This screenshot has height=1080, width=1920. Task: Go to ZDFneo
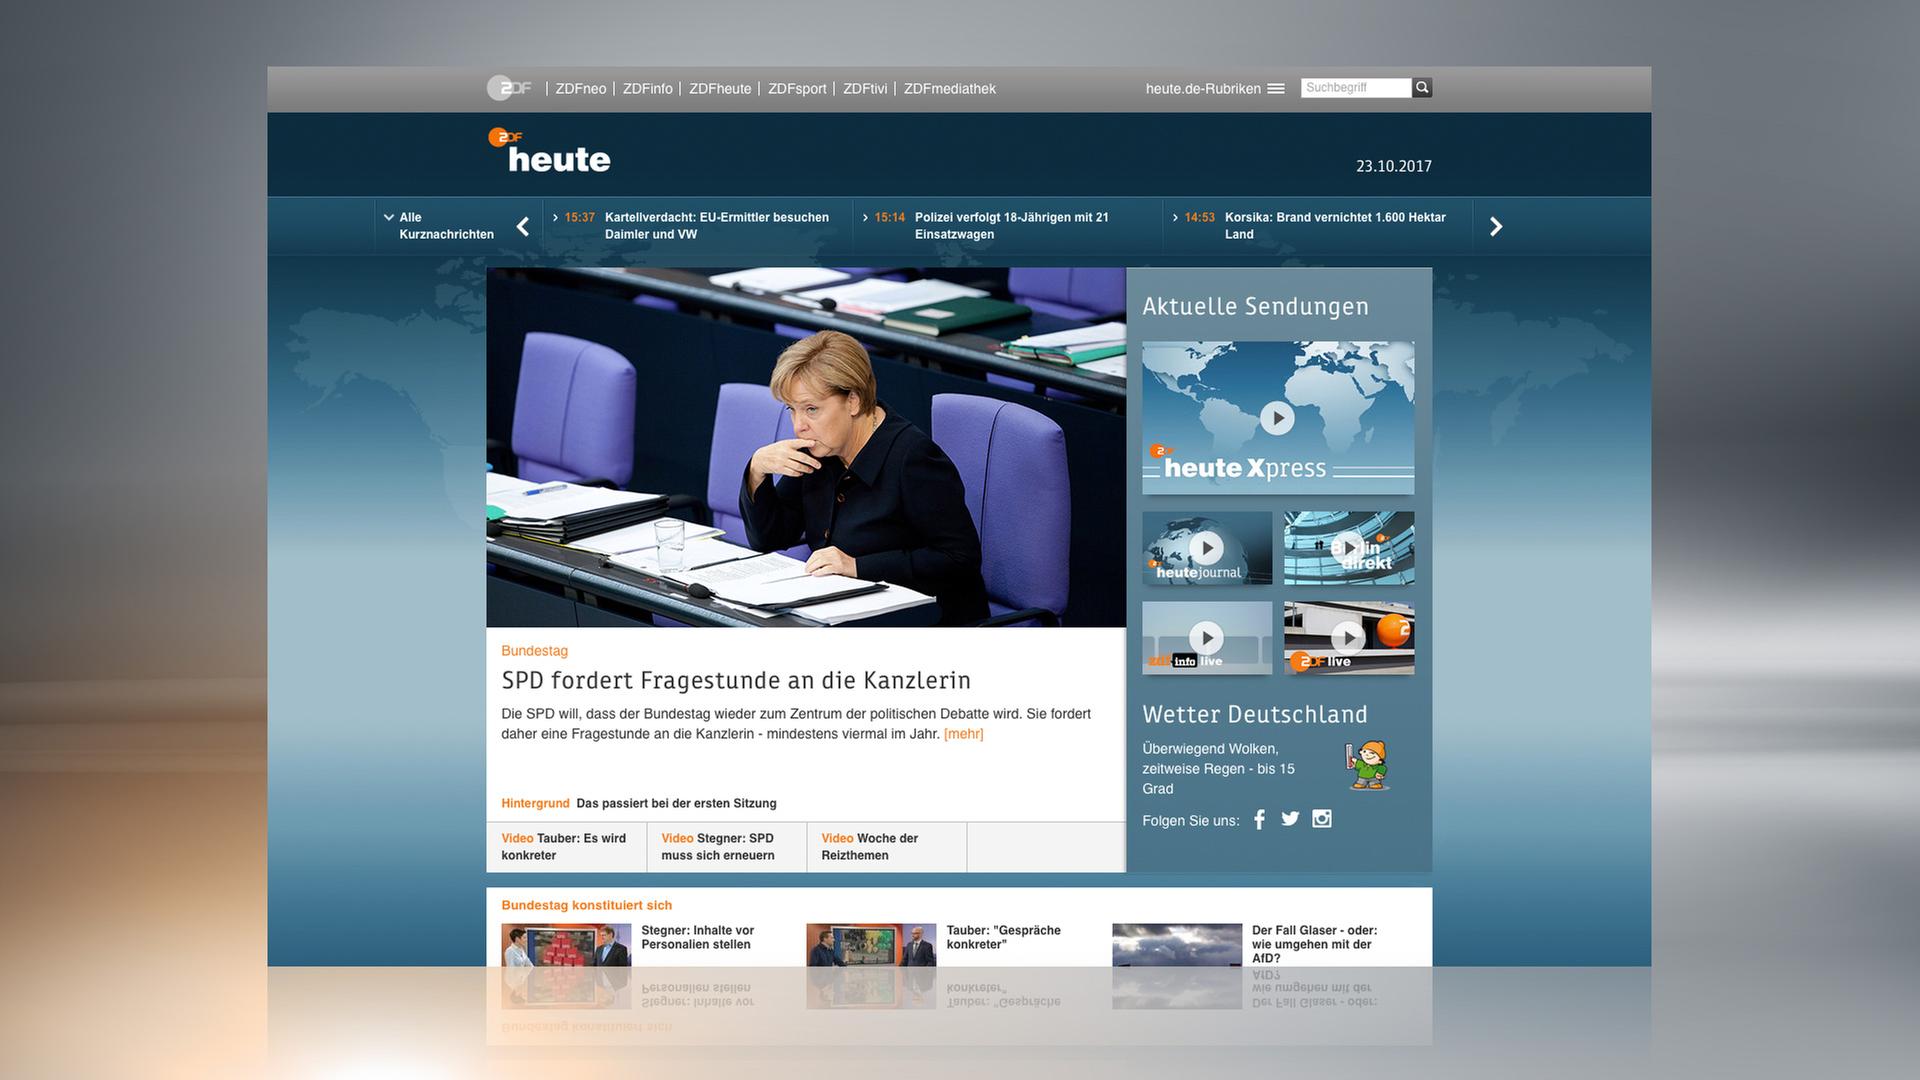point(581,89)
